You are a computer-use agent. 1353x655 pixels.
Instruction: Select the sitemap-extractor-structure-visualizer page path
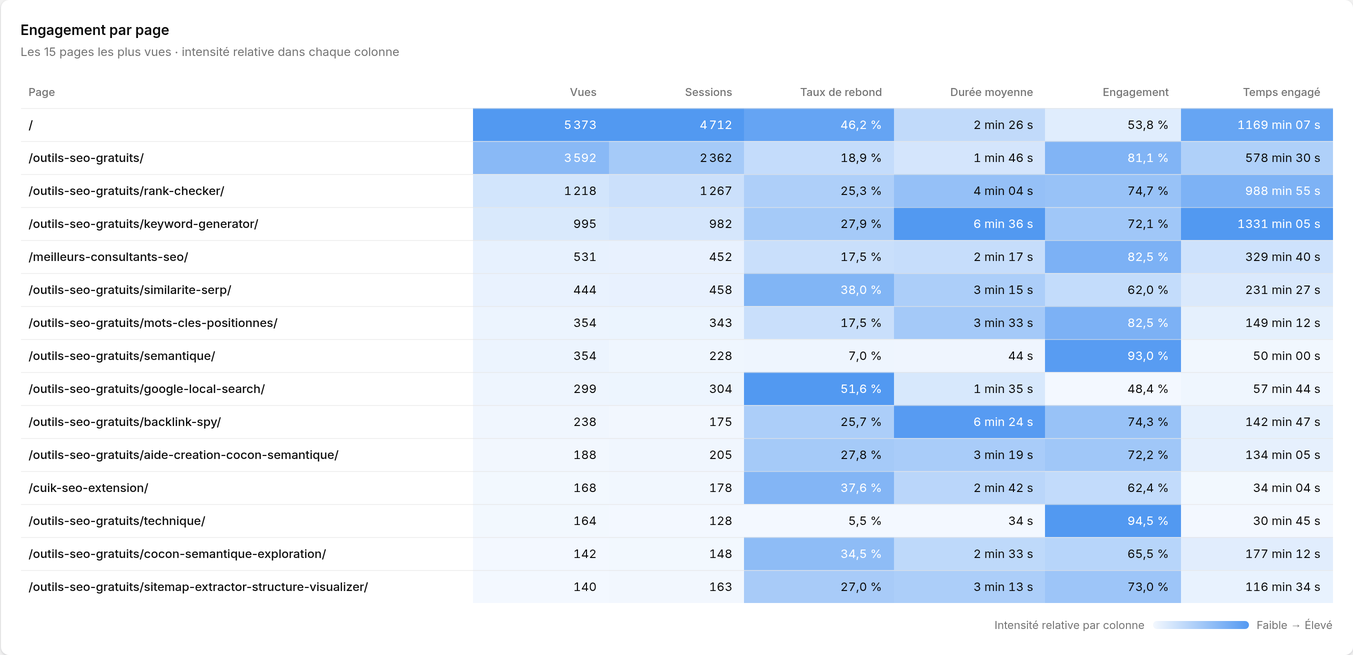(x=198, y=587)
